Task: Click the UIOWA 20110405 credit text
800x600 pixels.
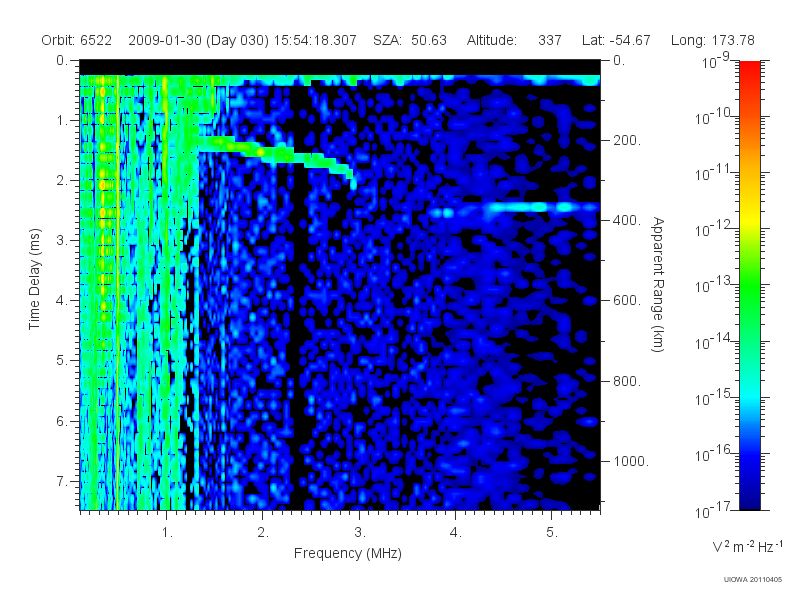Action: [x=753, y=580]
